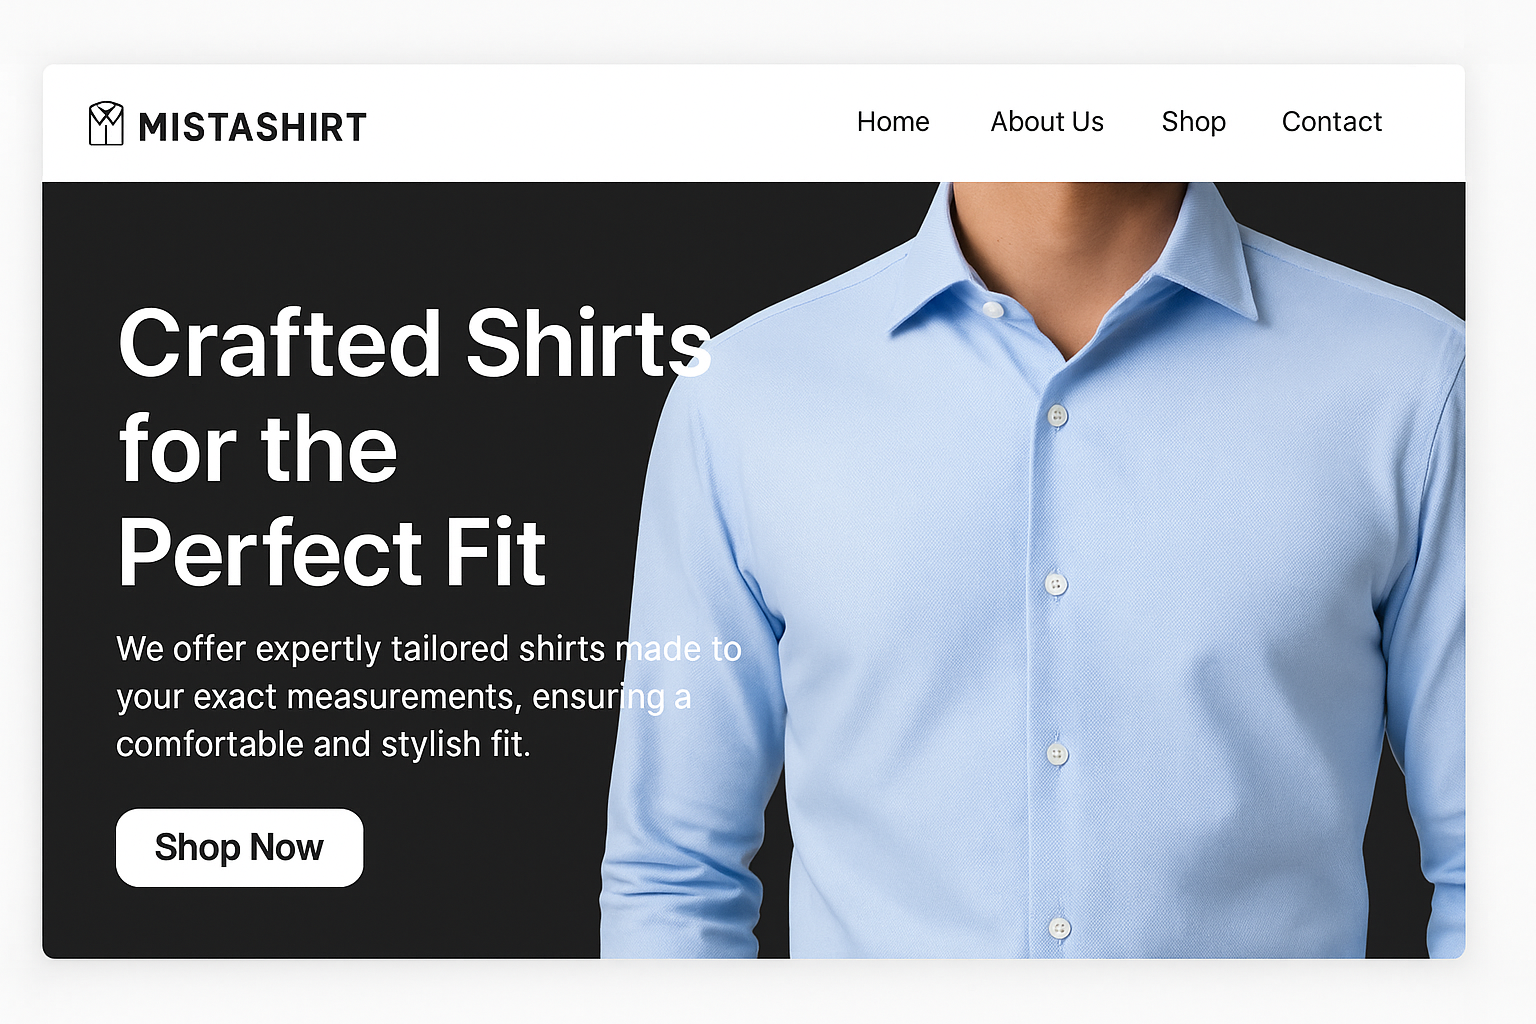Open the About Us page
This screenshot has height=1024, width=1536.
click(1047, 122)
